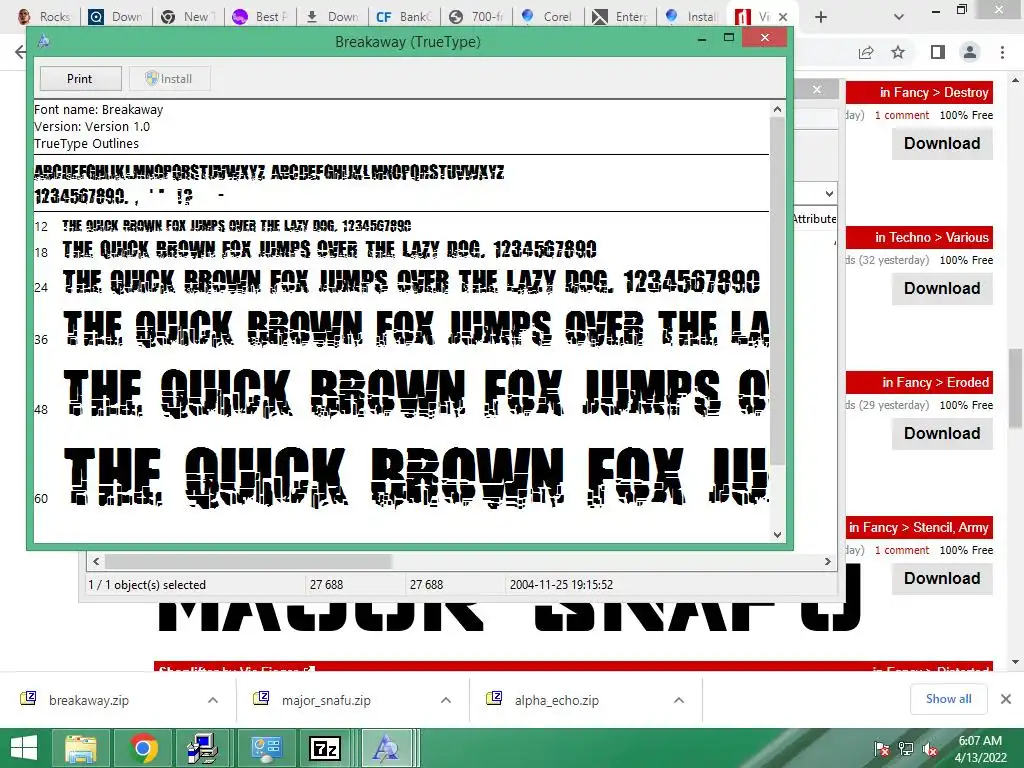Screen dimensions: 1024x768
Task: Open 1 comment link under Fancy > Destroy
Action: pyautogui.click(x=902, y=116)
